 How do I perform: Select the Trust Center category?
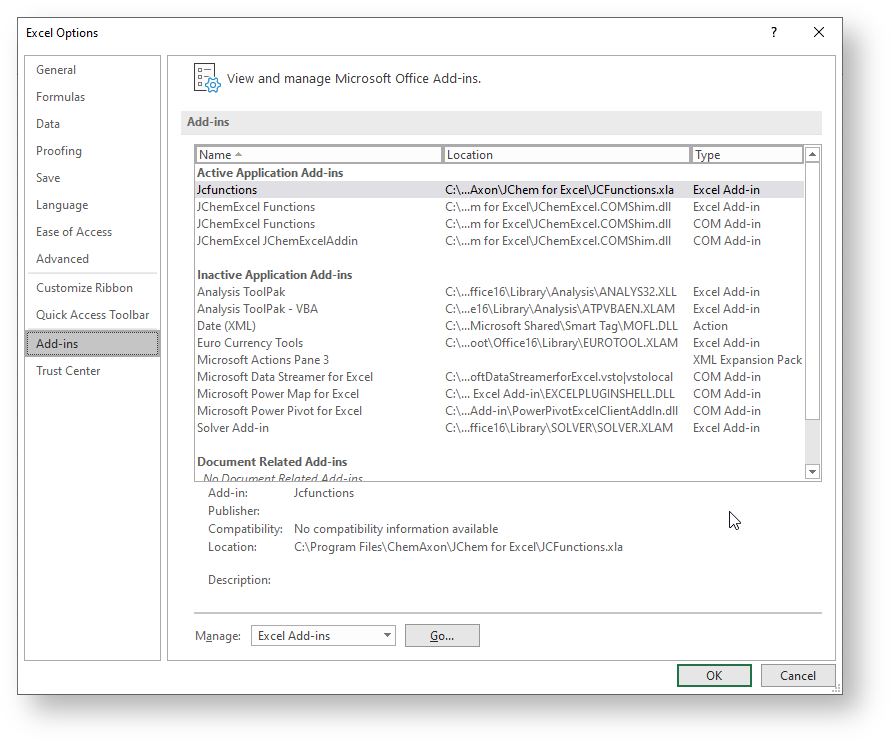tap(68, 371)
